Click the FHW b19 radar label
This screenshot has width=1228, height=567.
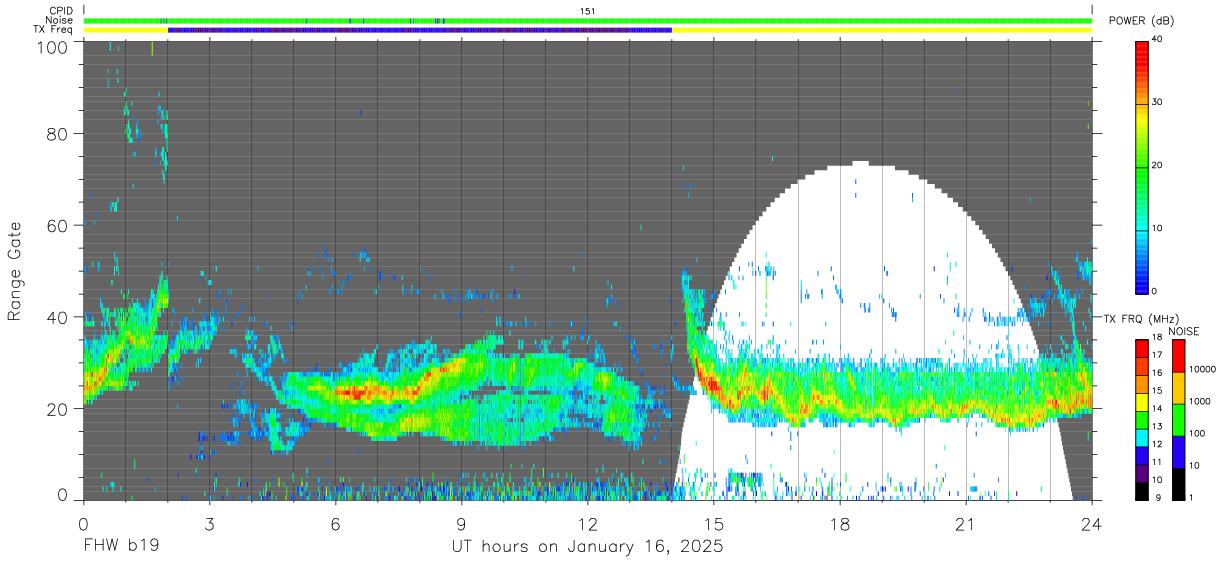[x=122, y=547]
